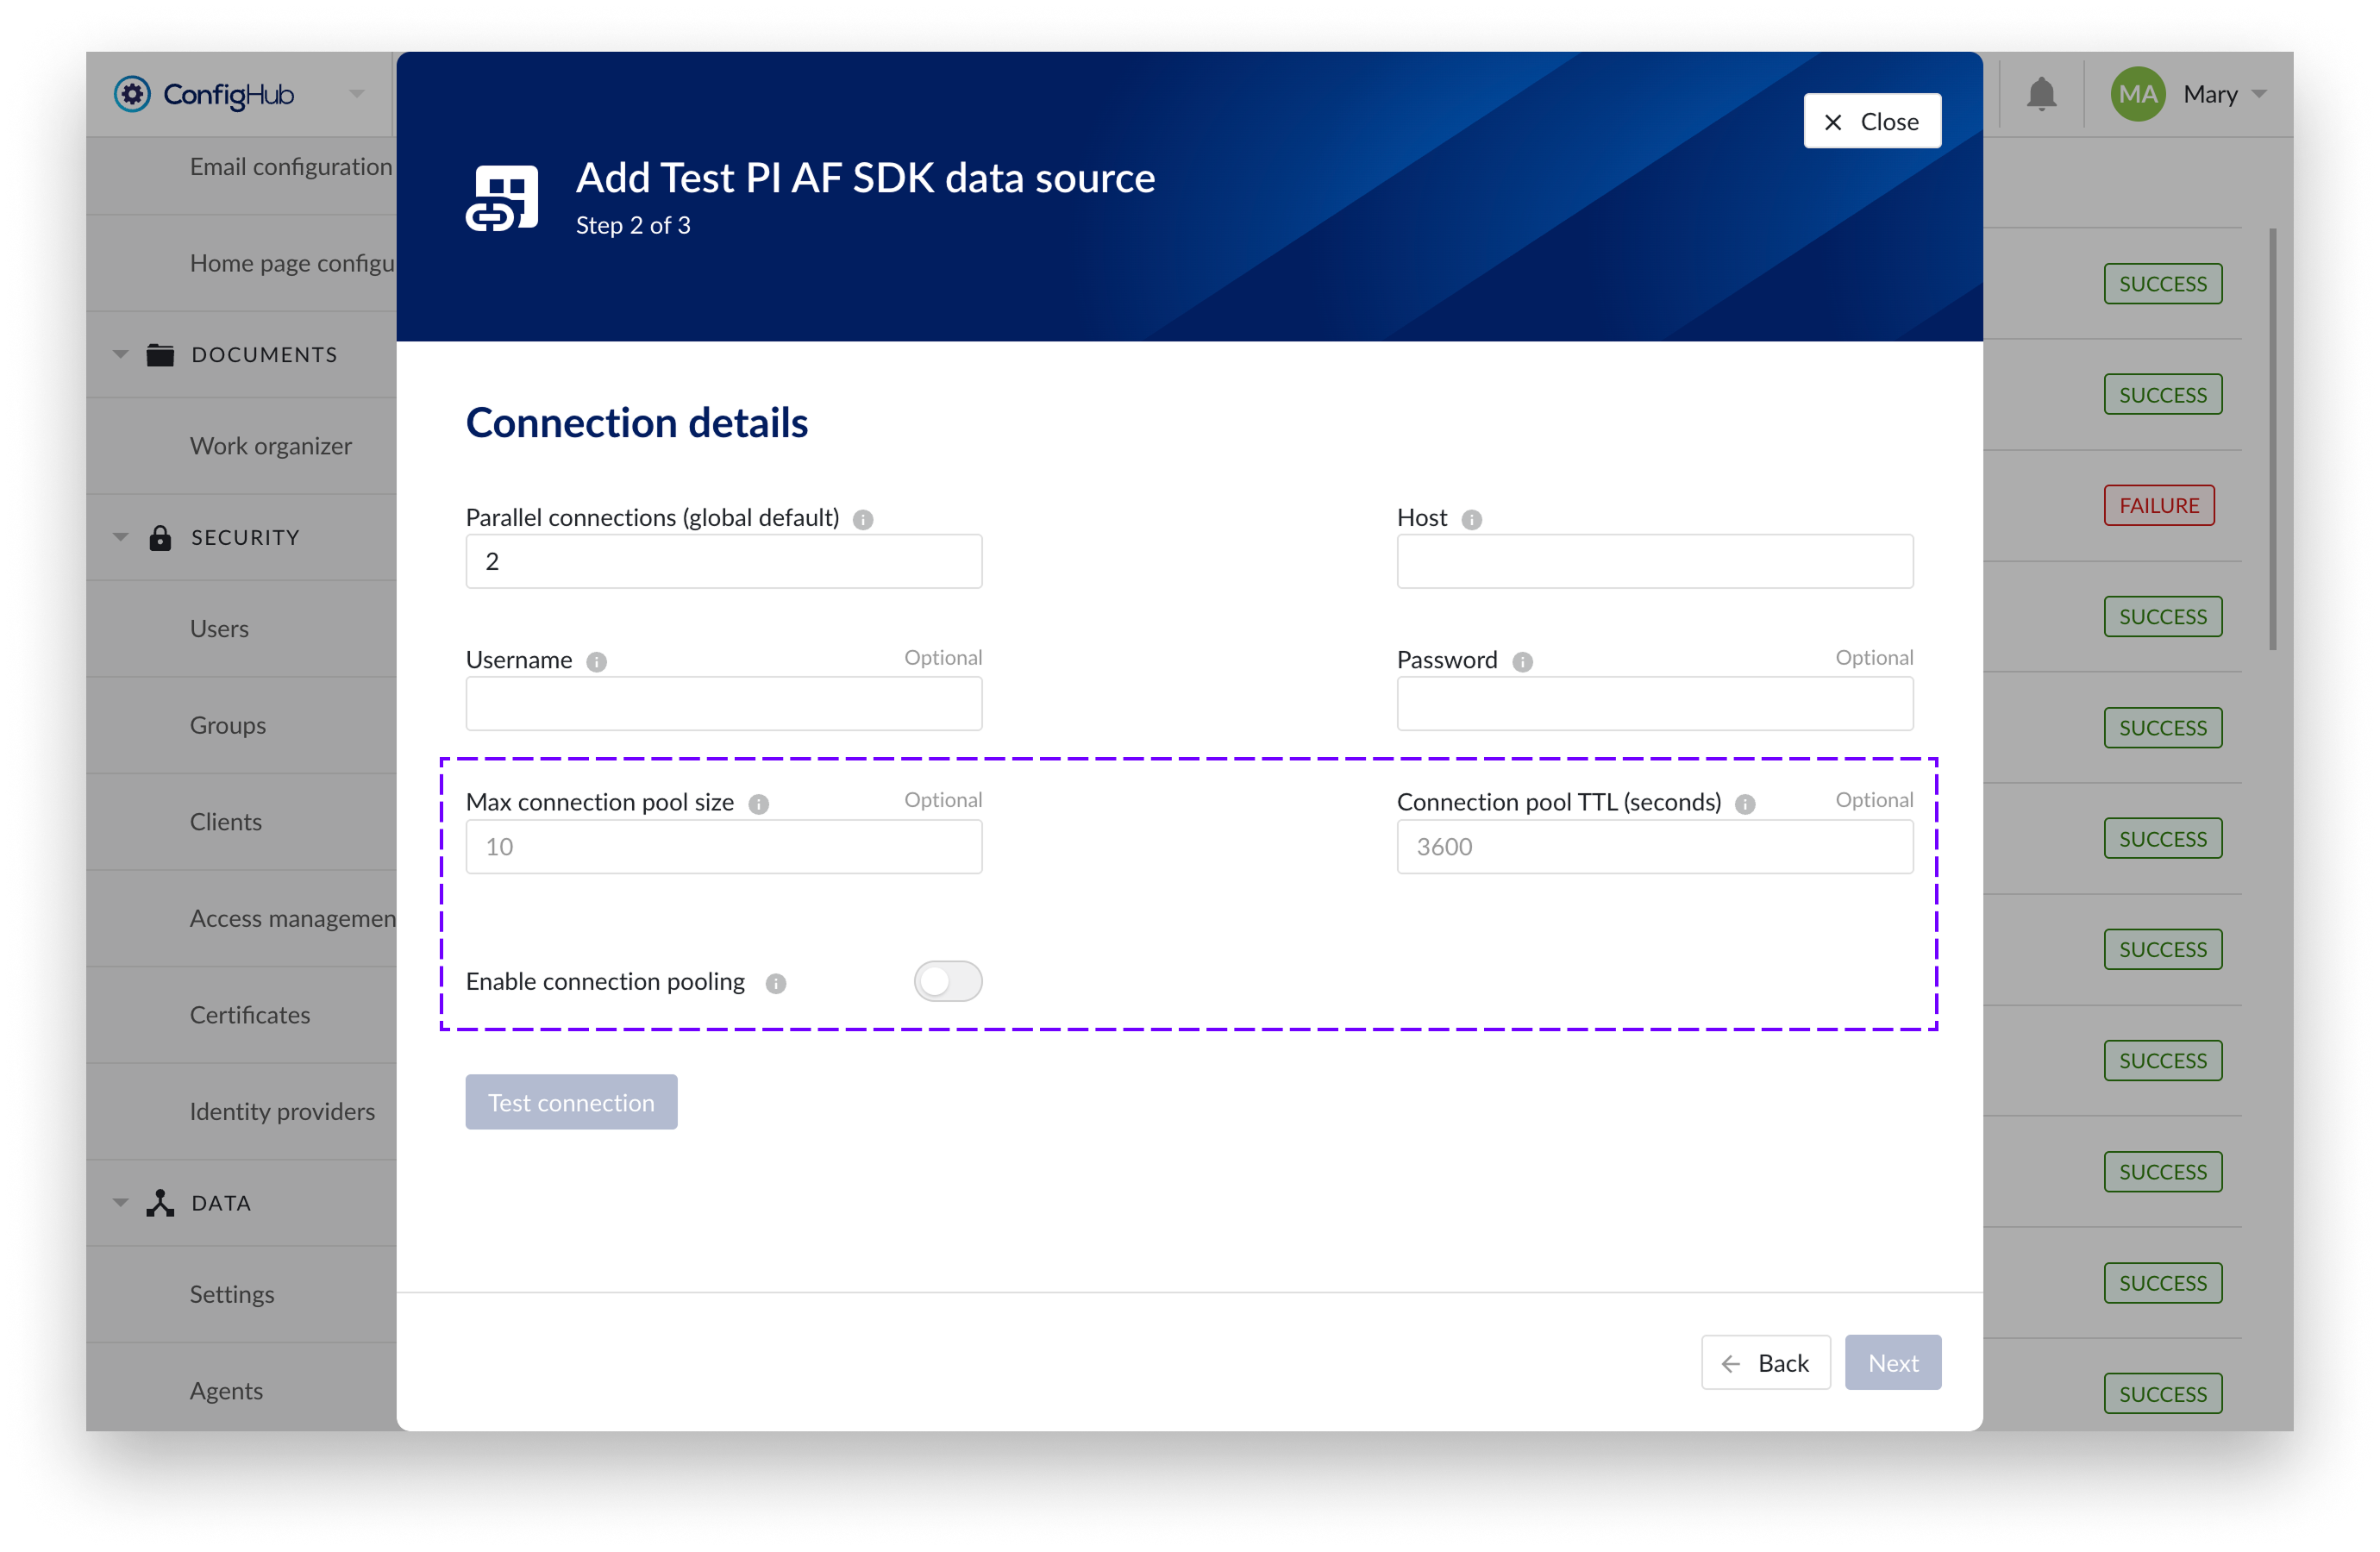This screenshot has width=2380, height=1552.
Task: Collapse the SECURITY section
Action: click(120, 537)
